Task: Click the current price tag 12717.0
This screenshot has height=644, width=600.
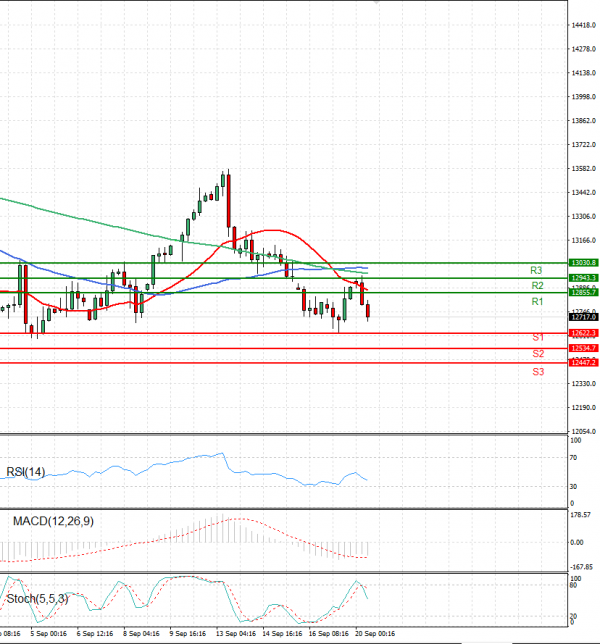Action: (583, 317)
